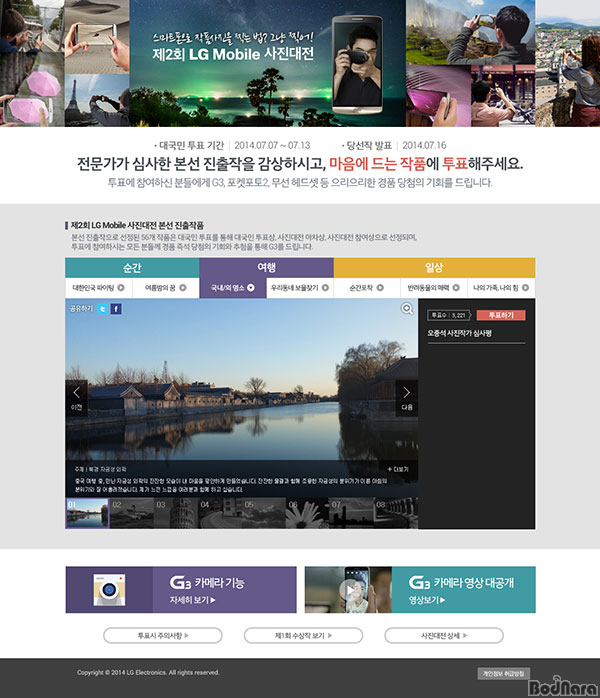Click the zoom magnifier on the photo
600x698 pixels.
point(407,308)
